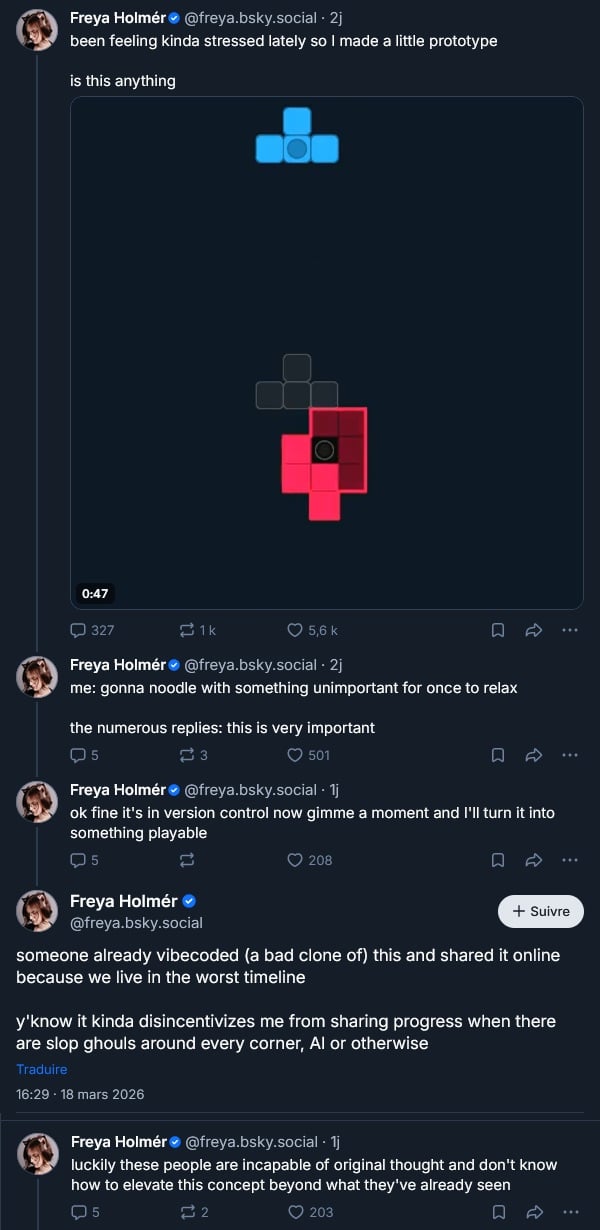Open more options on 'gonna noodle' post
Screen dimensions: 600x1230
pos(570,755)
